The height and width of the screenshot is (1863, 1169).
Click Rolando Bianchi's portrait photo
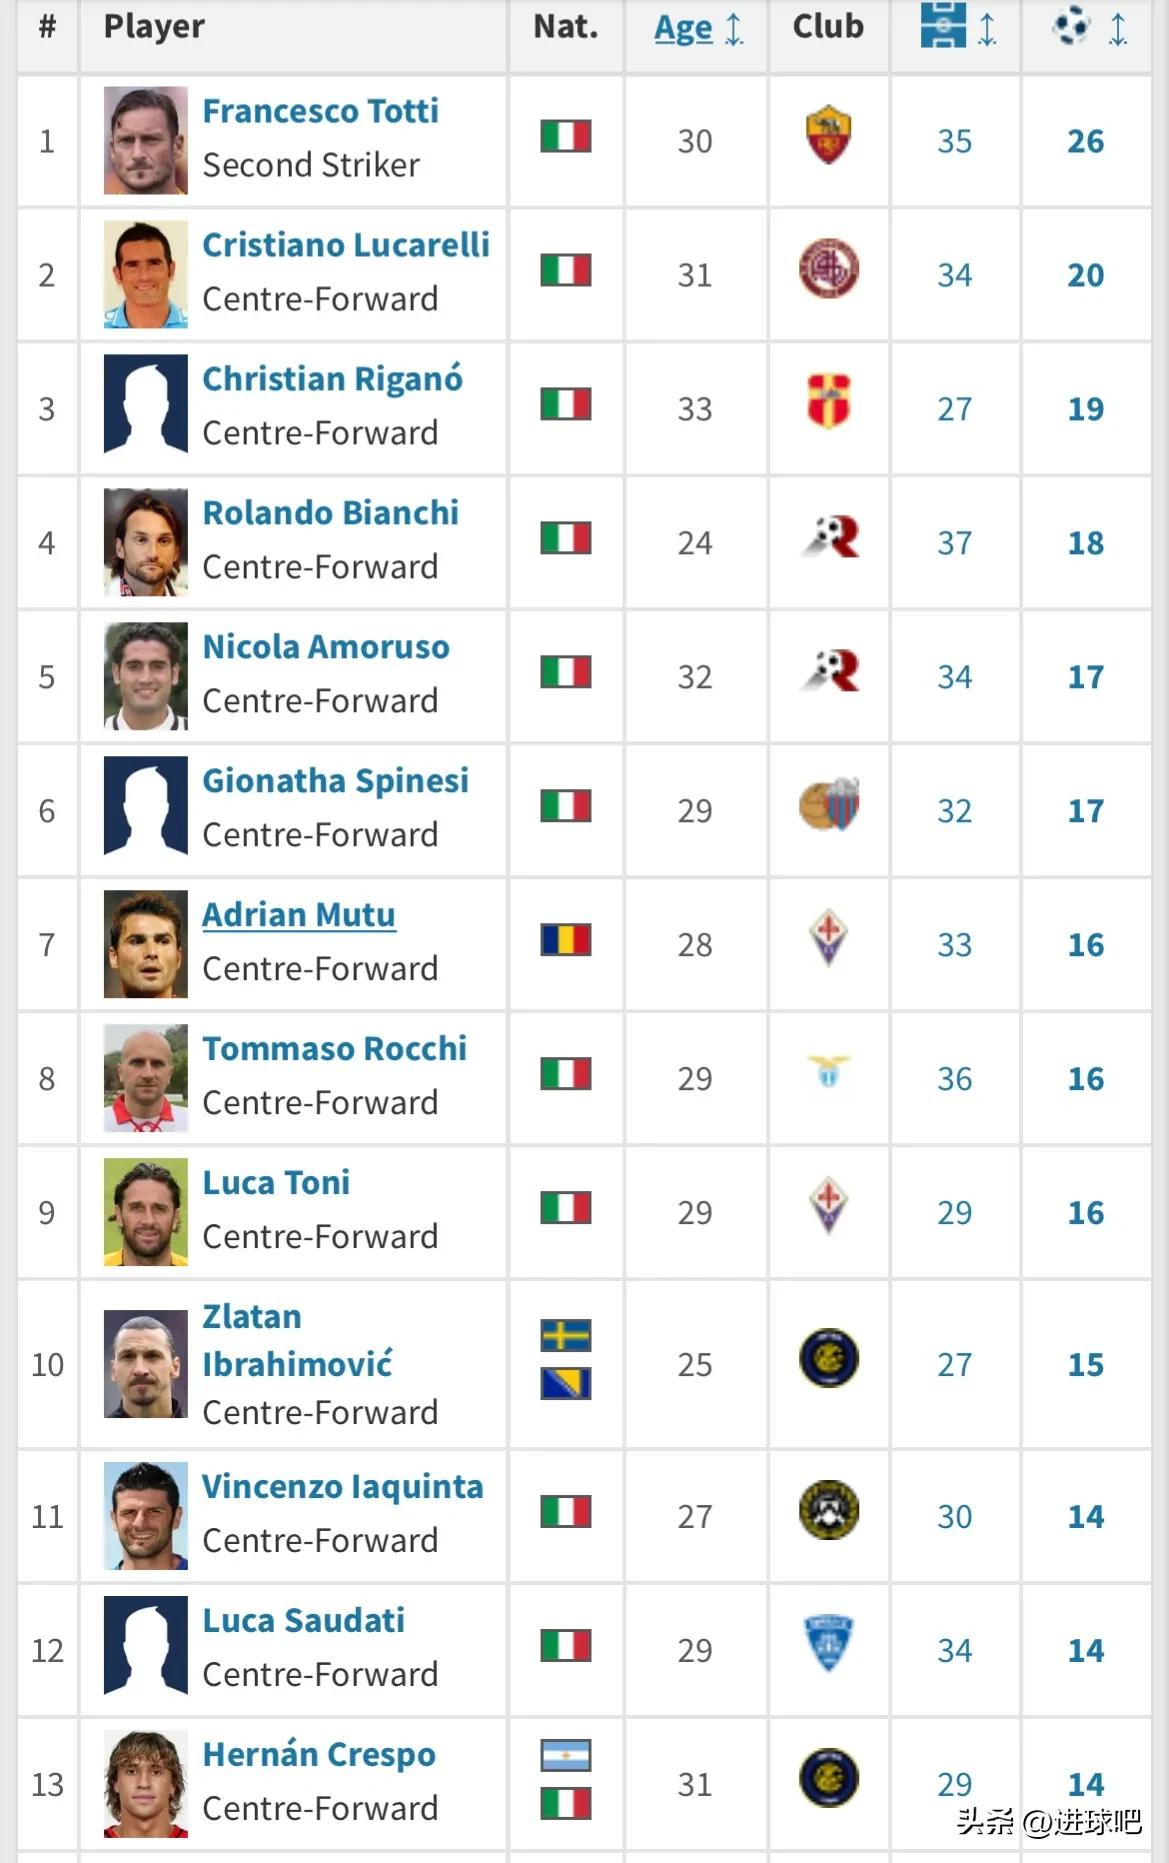click(146, 542)
